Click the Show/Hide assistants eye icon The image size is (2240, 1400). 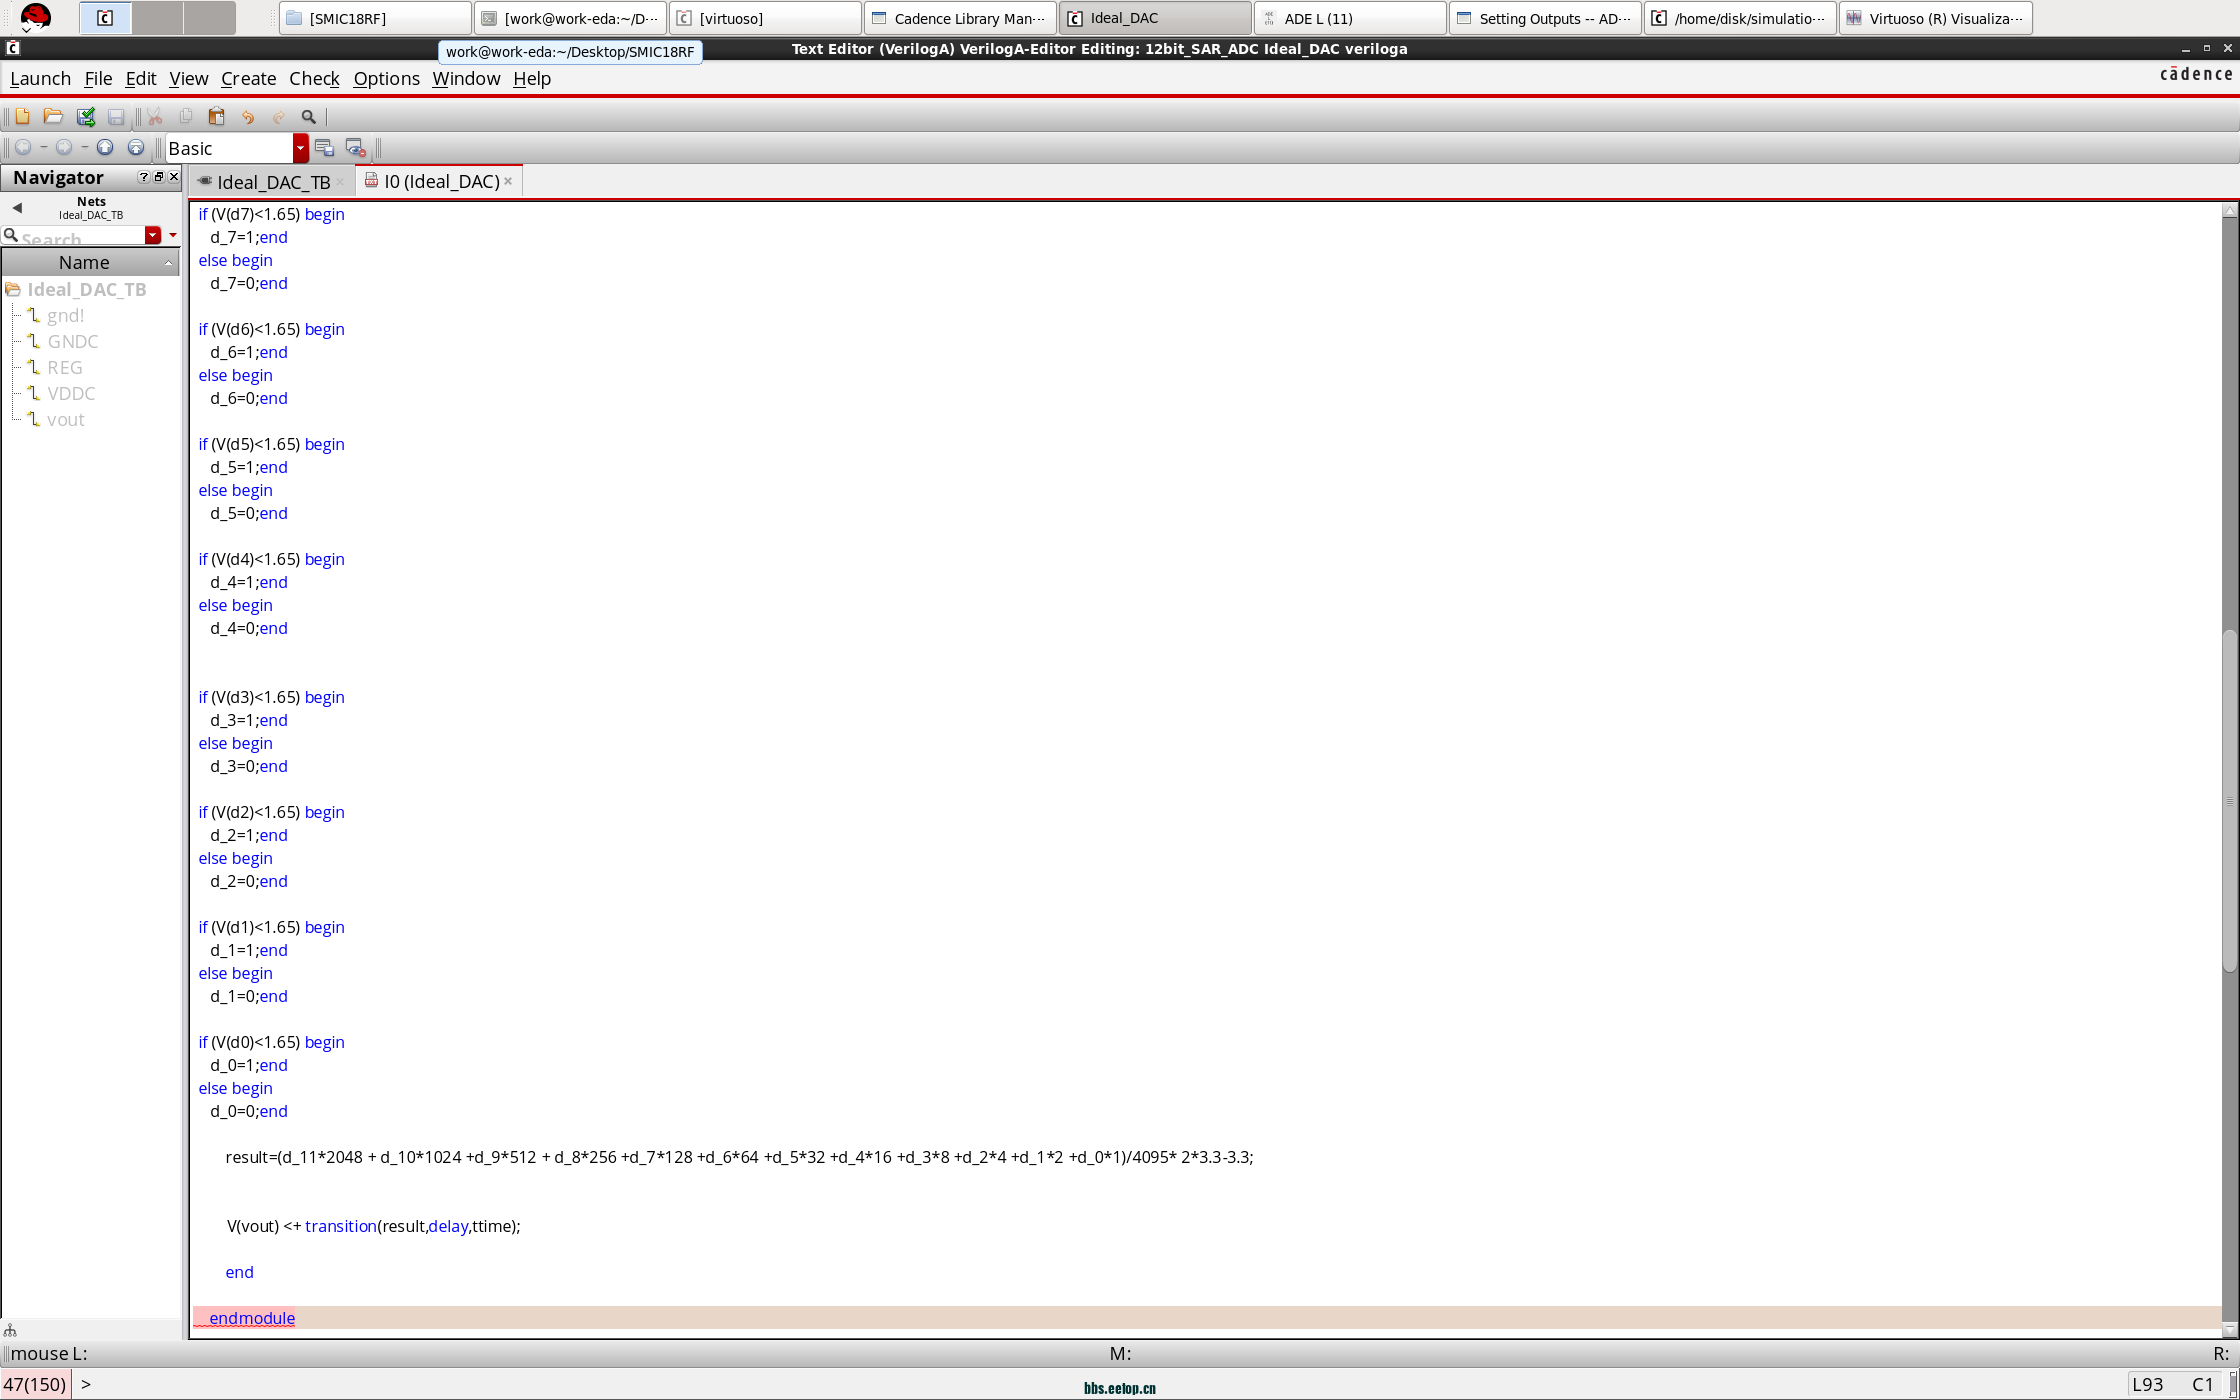(x=355, y=148)
